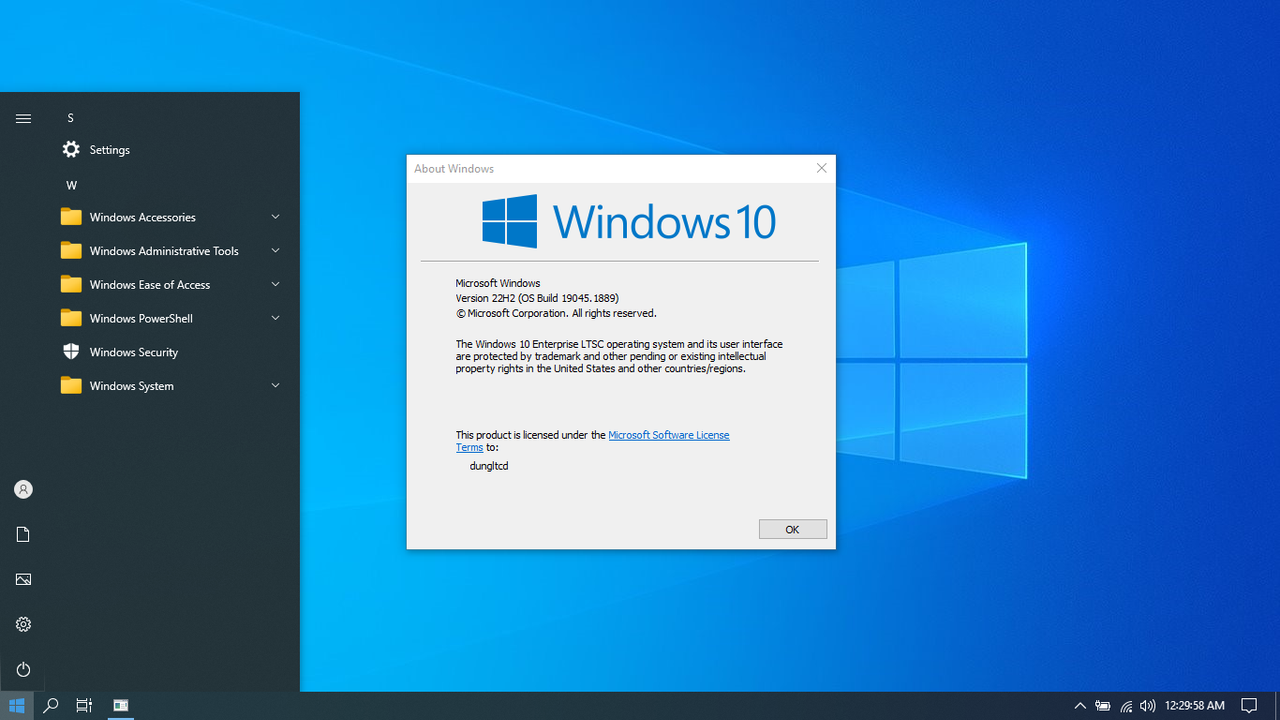Open Task View on the taskbar
1280x720 pixels.
85,706
